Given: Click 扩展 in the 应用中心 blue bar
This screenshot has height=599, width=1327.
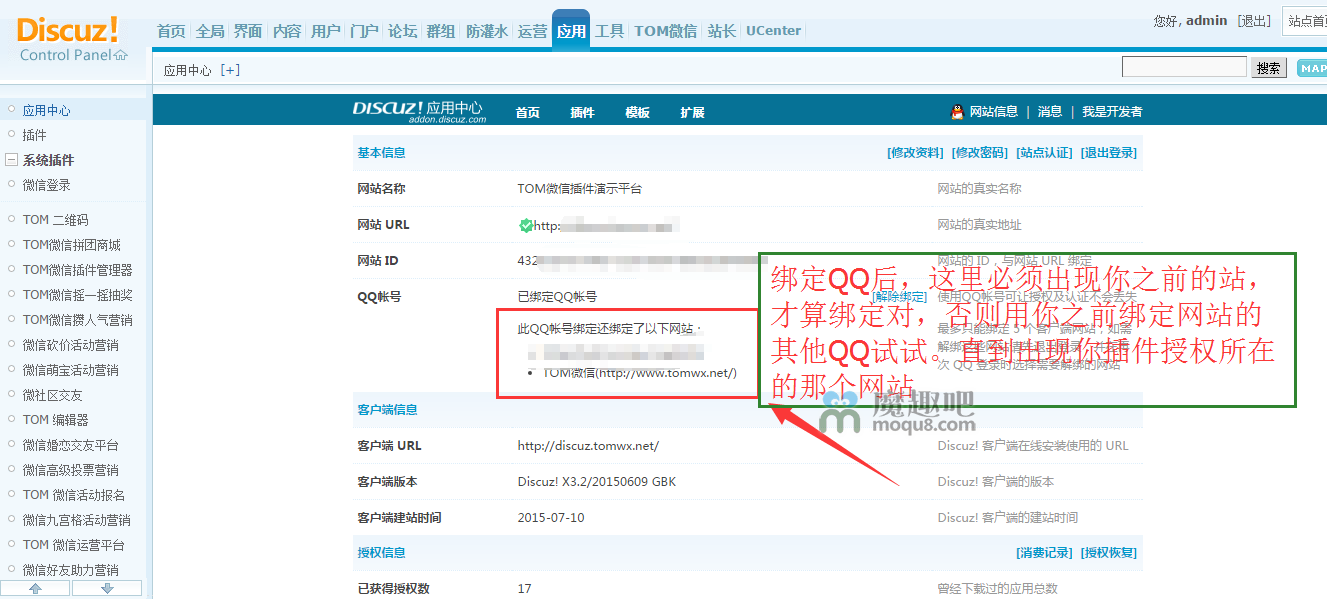Looking at the screenshot, I should pyautogui.click(x=692, y=113).
